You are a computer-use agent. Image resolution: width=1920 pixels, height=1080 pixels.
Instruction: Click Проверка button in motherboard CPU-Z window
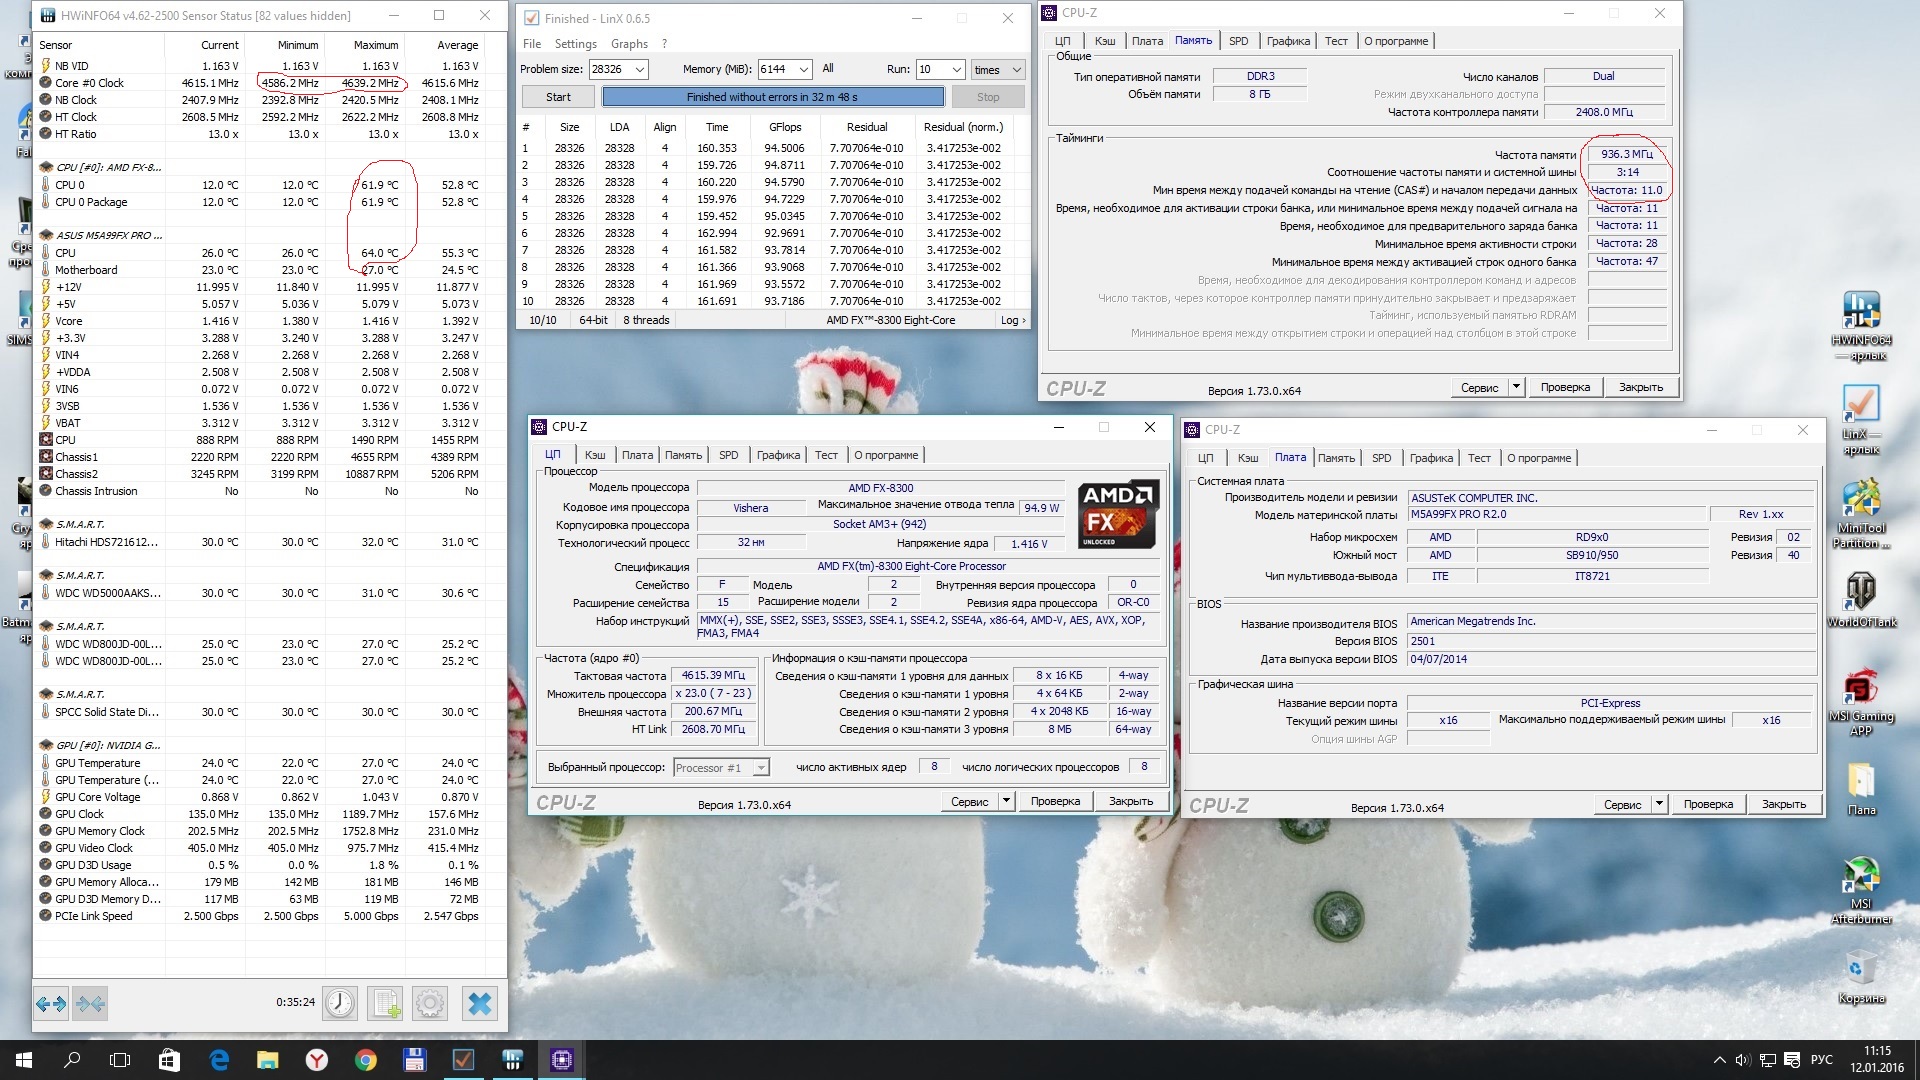[1707, 804]
